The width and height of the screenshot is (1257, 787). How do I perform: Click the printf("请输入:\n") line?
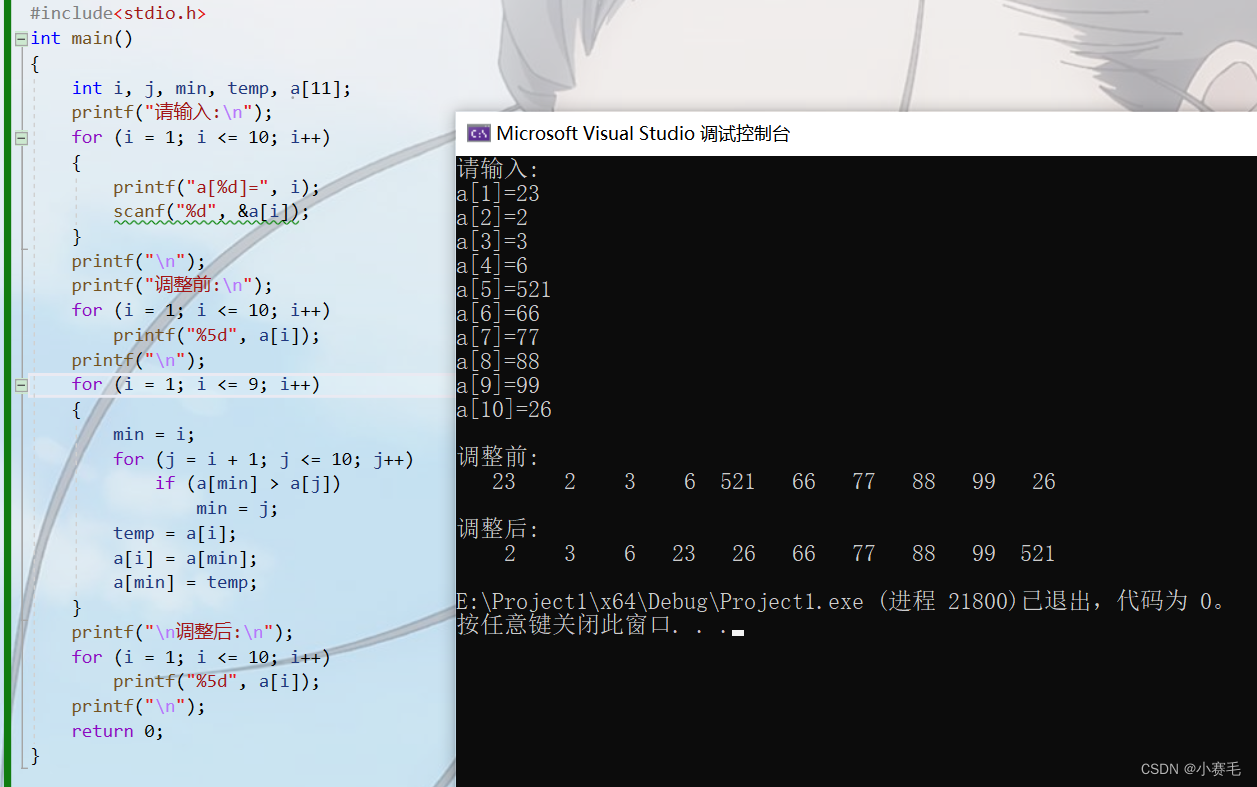[171, 113]
